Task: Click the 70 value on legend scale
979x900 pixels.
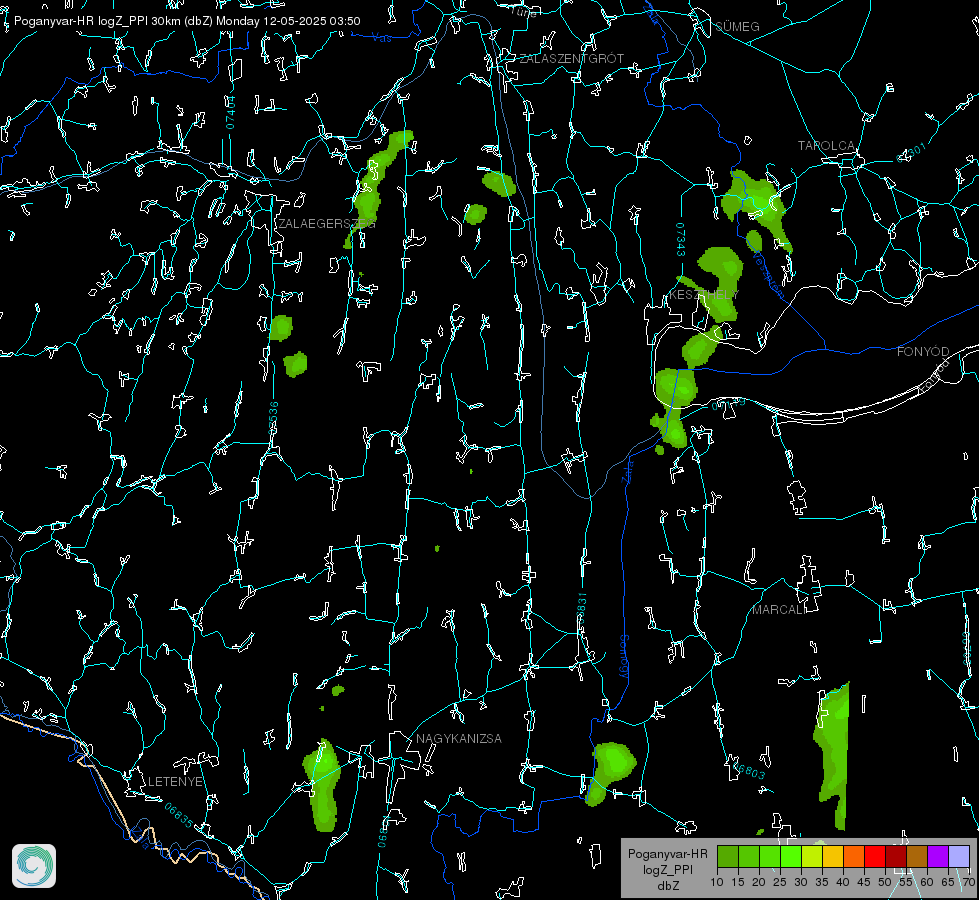Action: (969, 882)
